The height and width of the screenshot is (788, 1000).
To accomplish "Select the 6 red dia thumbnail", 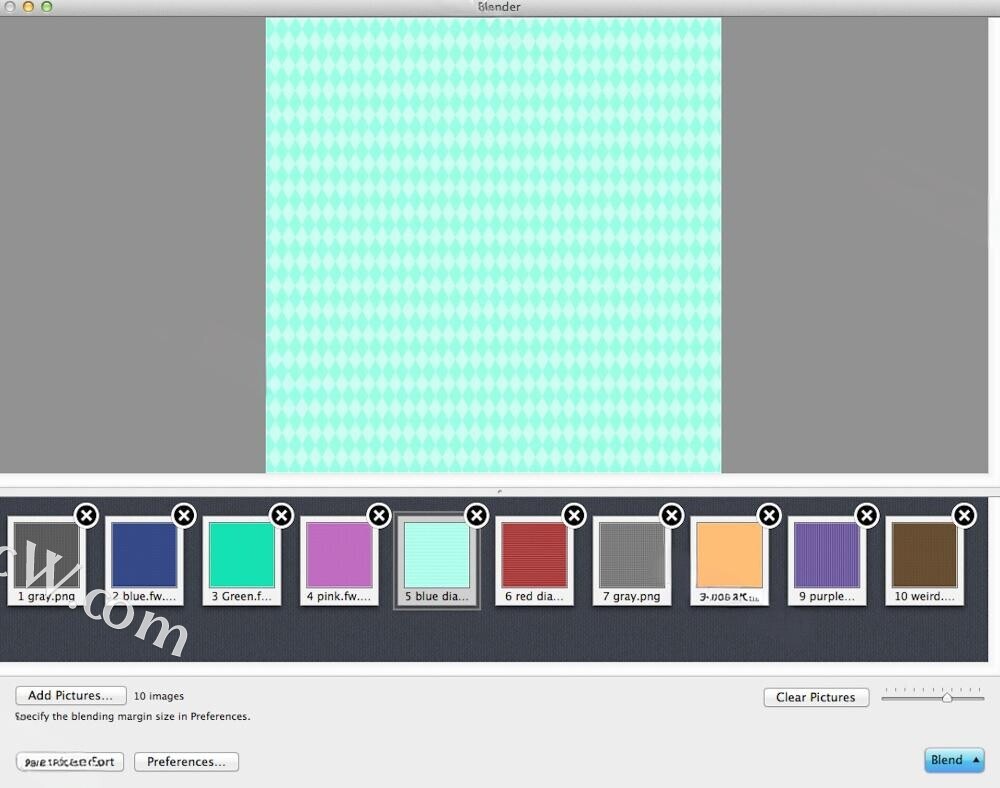I will [x=534, y=561].
